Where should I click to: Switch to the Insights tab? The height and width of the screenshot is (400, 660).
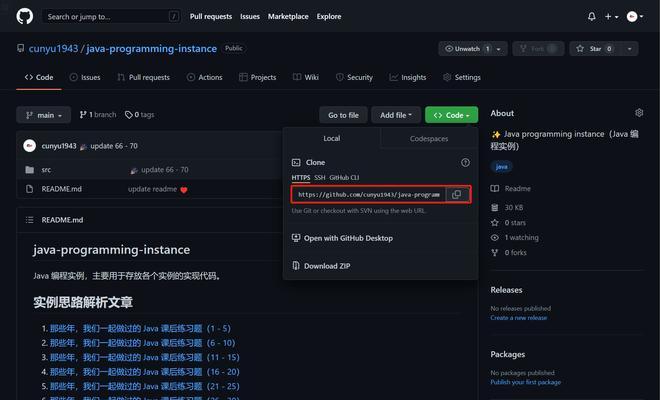pyautogui.click(x=408, y=77)
